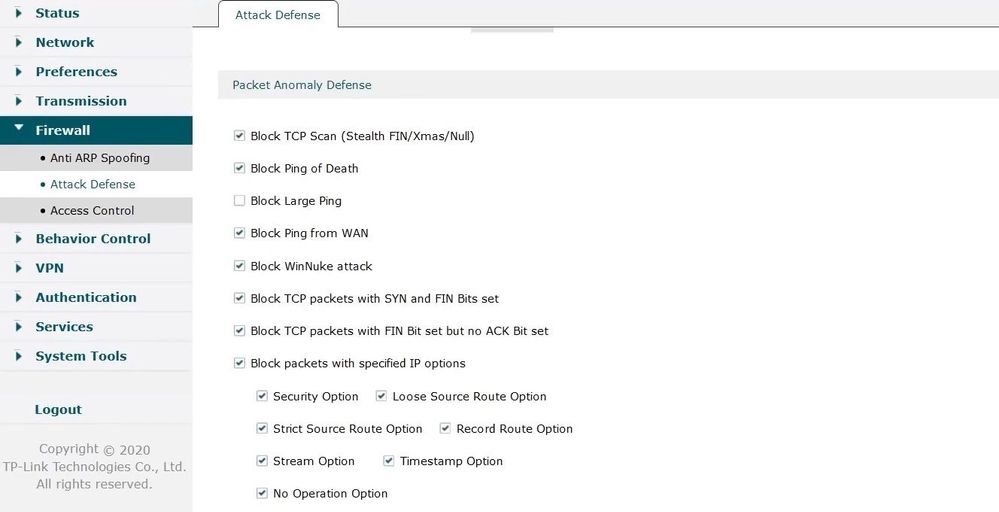
Task: Go to Anti ARP Spoofing page
Action: tap(100, 158)
